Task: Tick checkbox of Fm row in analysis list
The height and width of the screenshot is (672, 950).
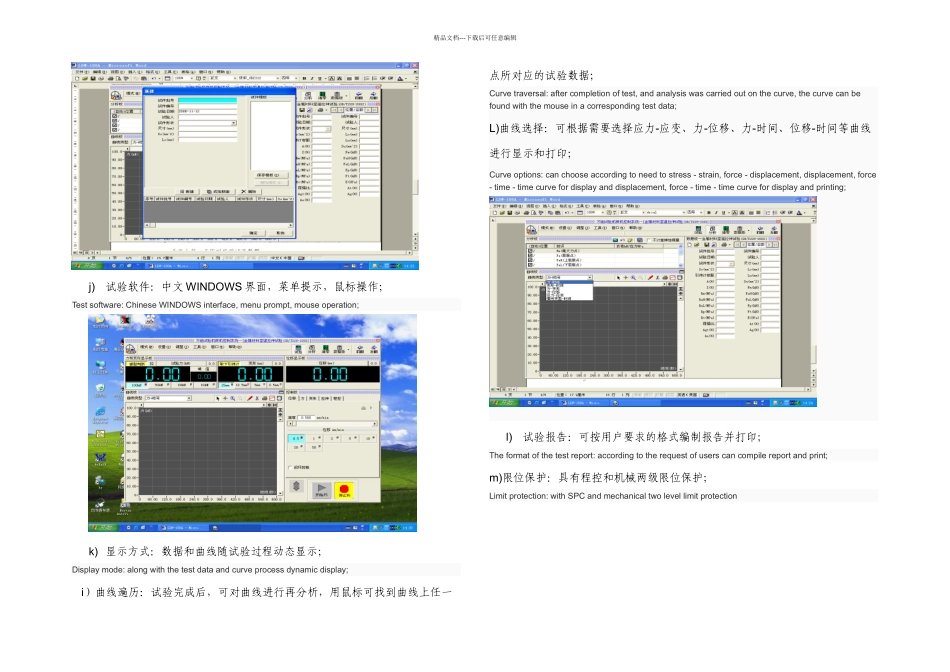Action: [530, 251]
